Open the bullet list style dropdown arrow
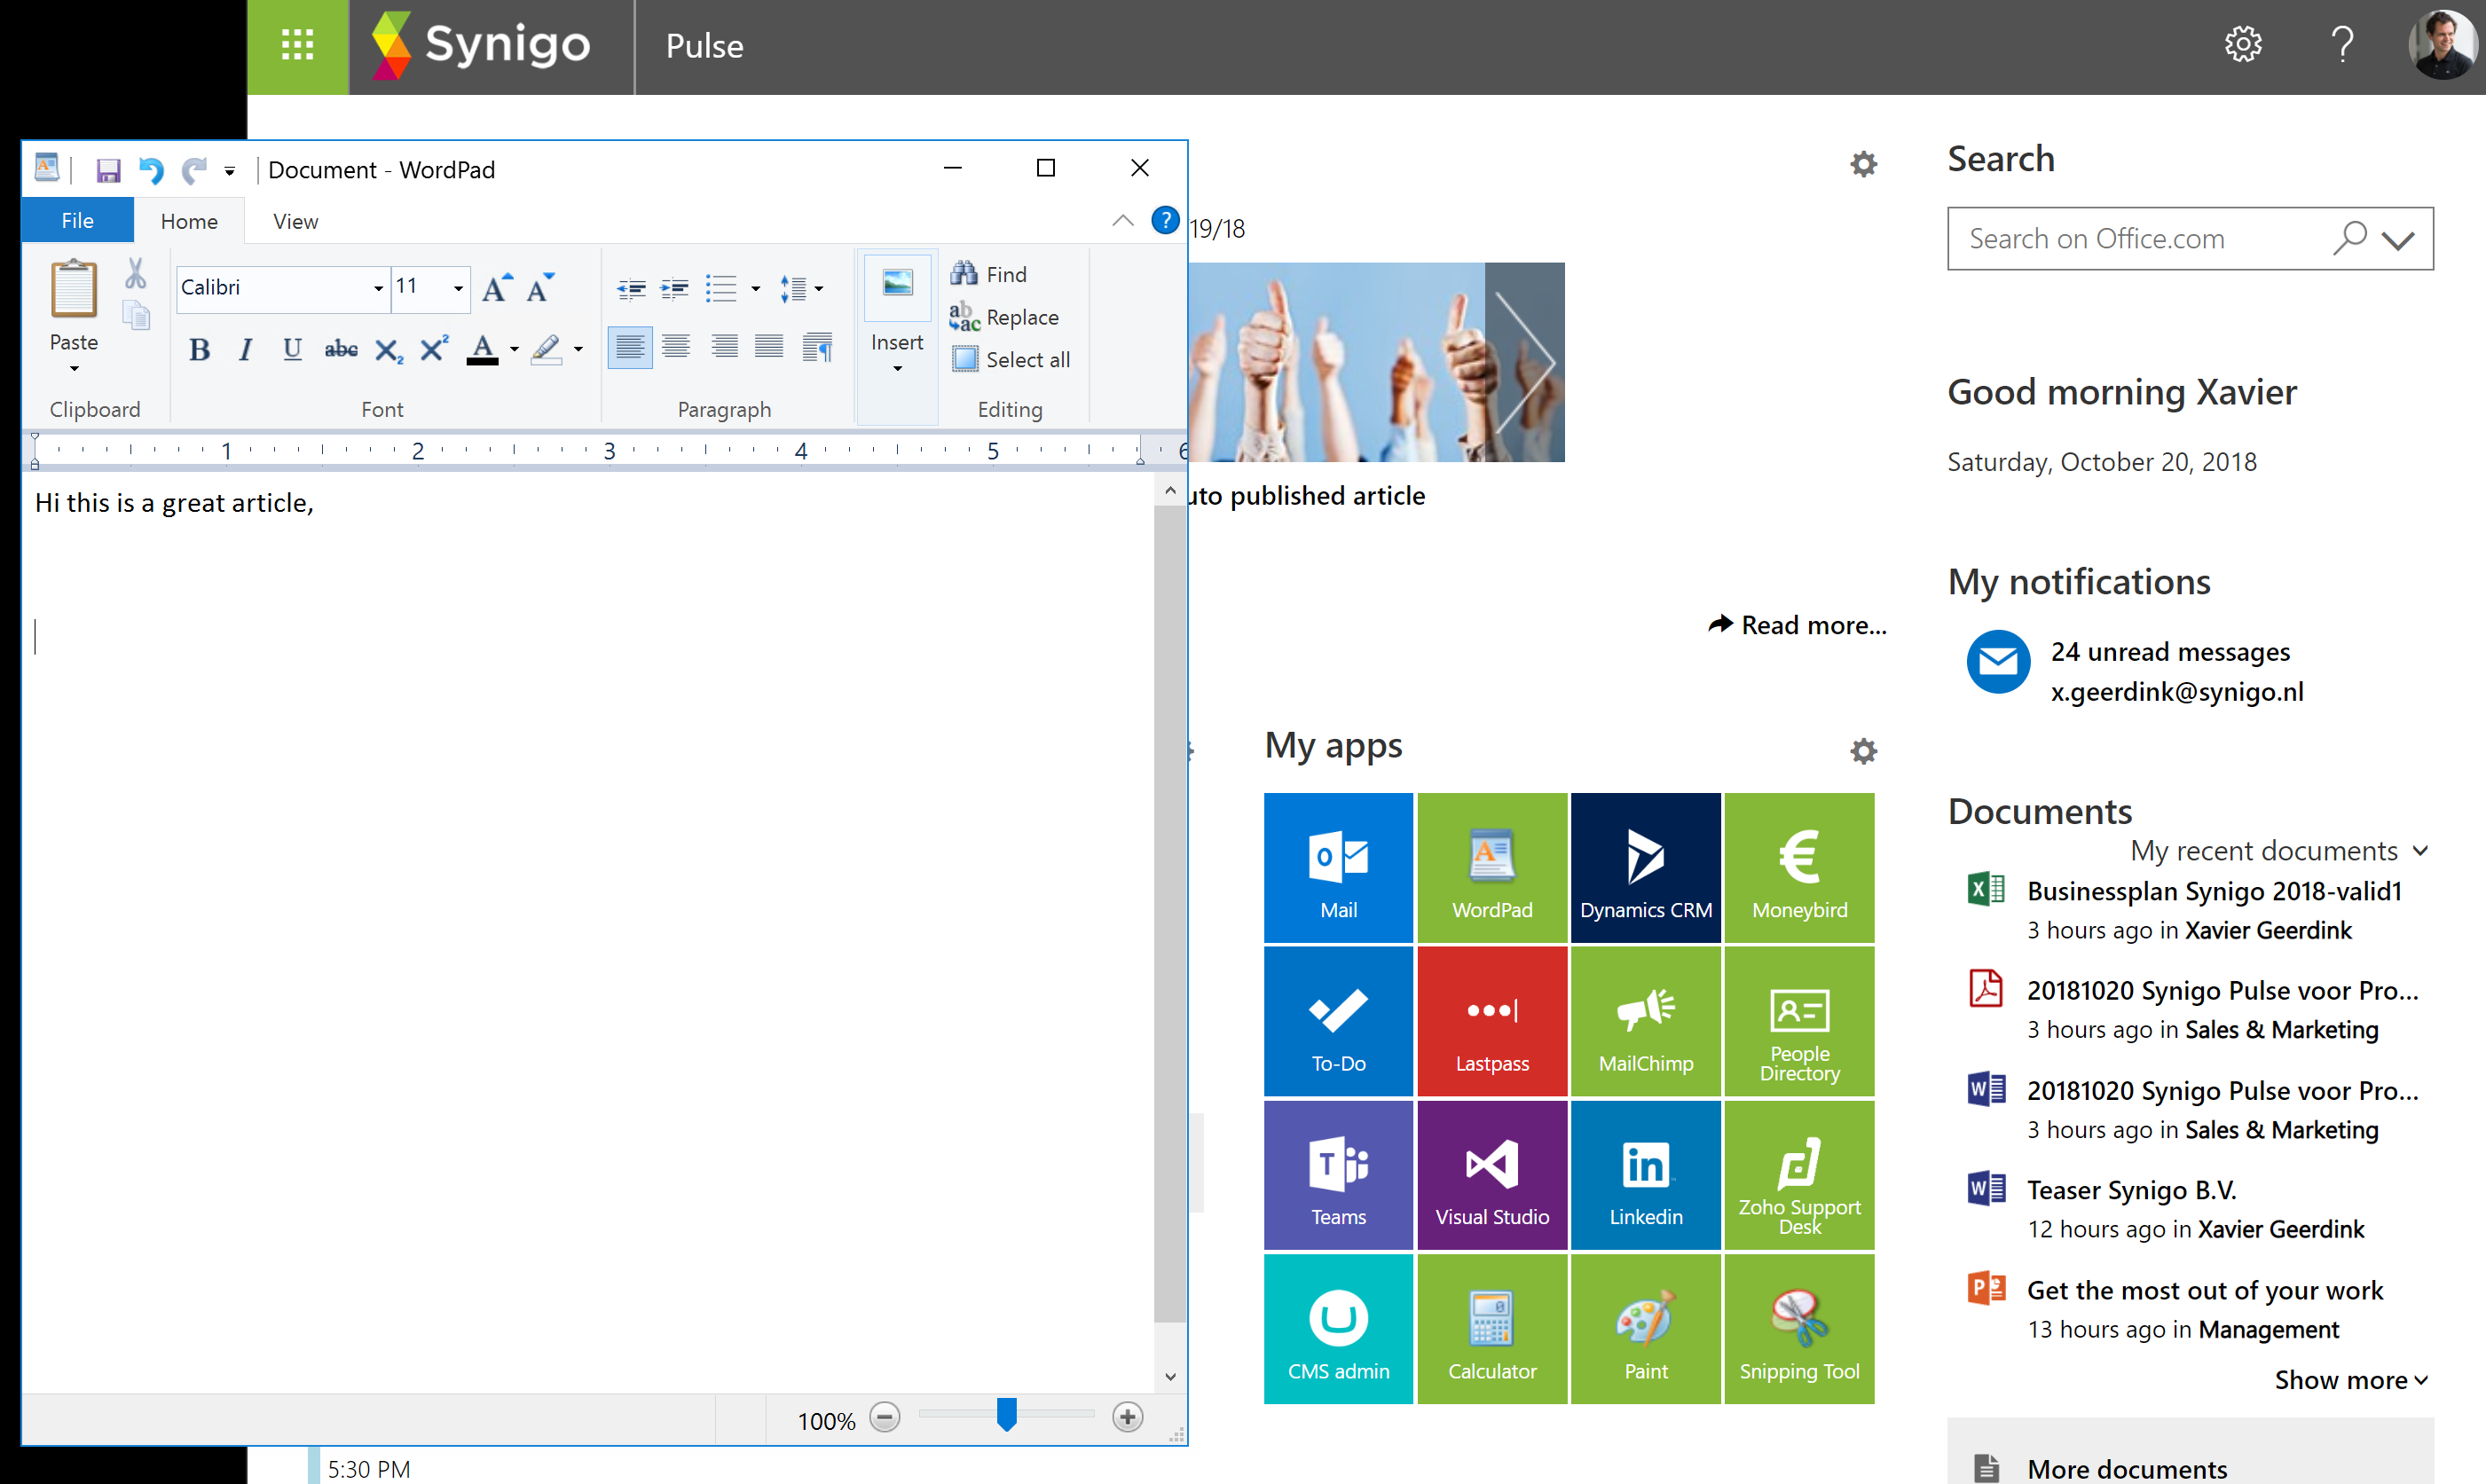 (x=755, y=289)
